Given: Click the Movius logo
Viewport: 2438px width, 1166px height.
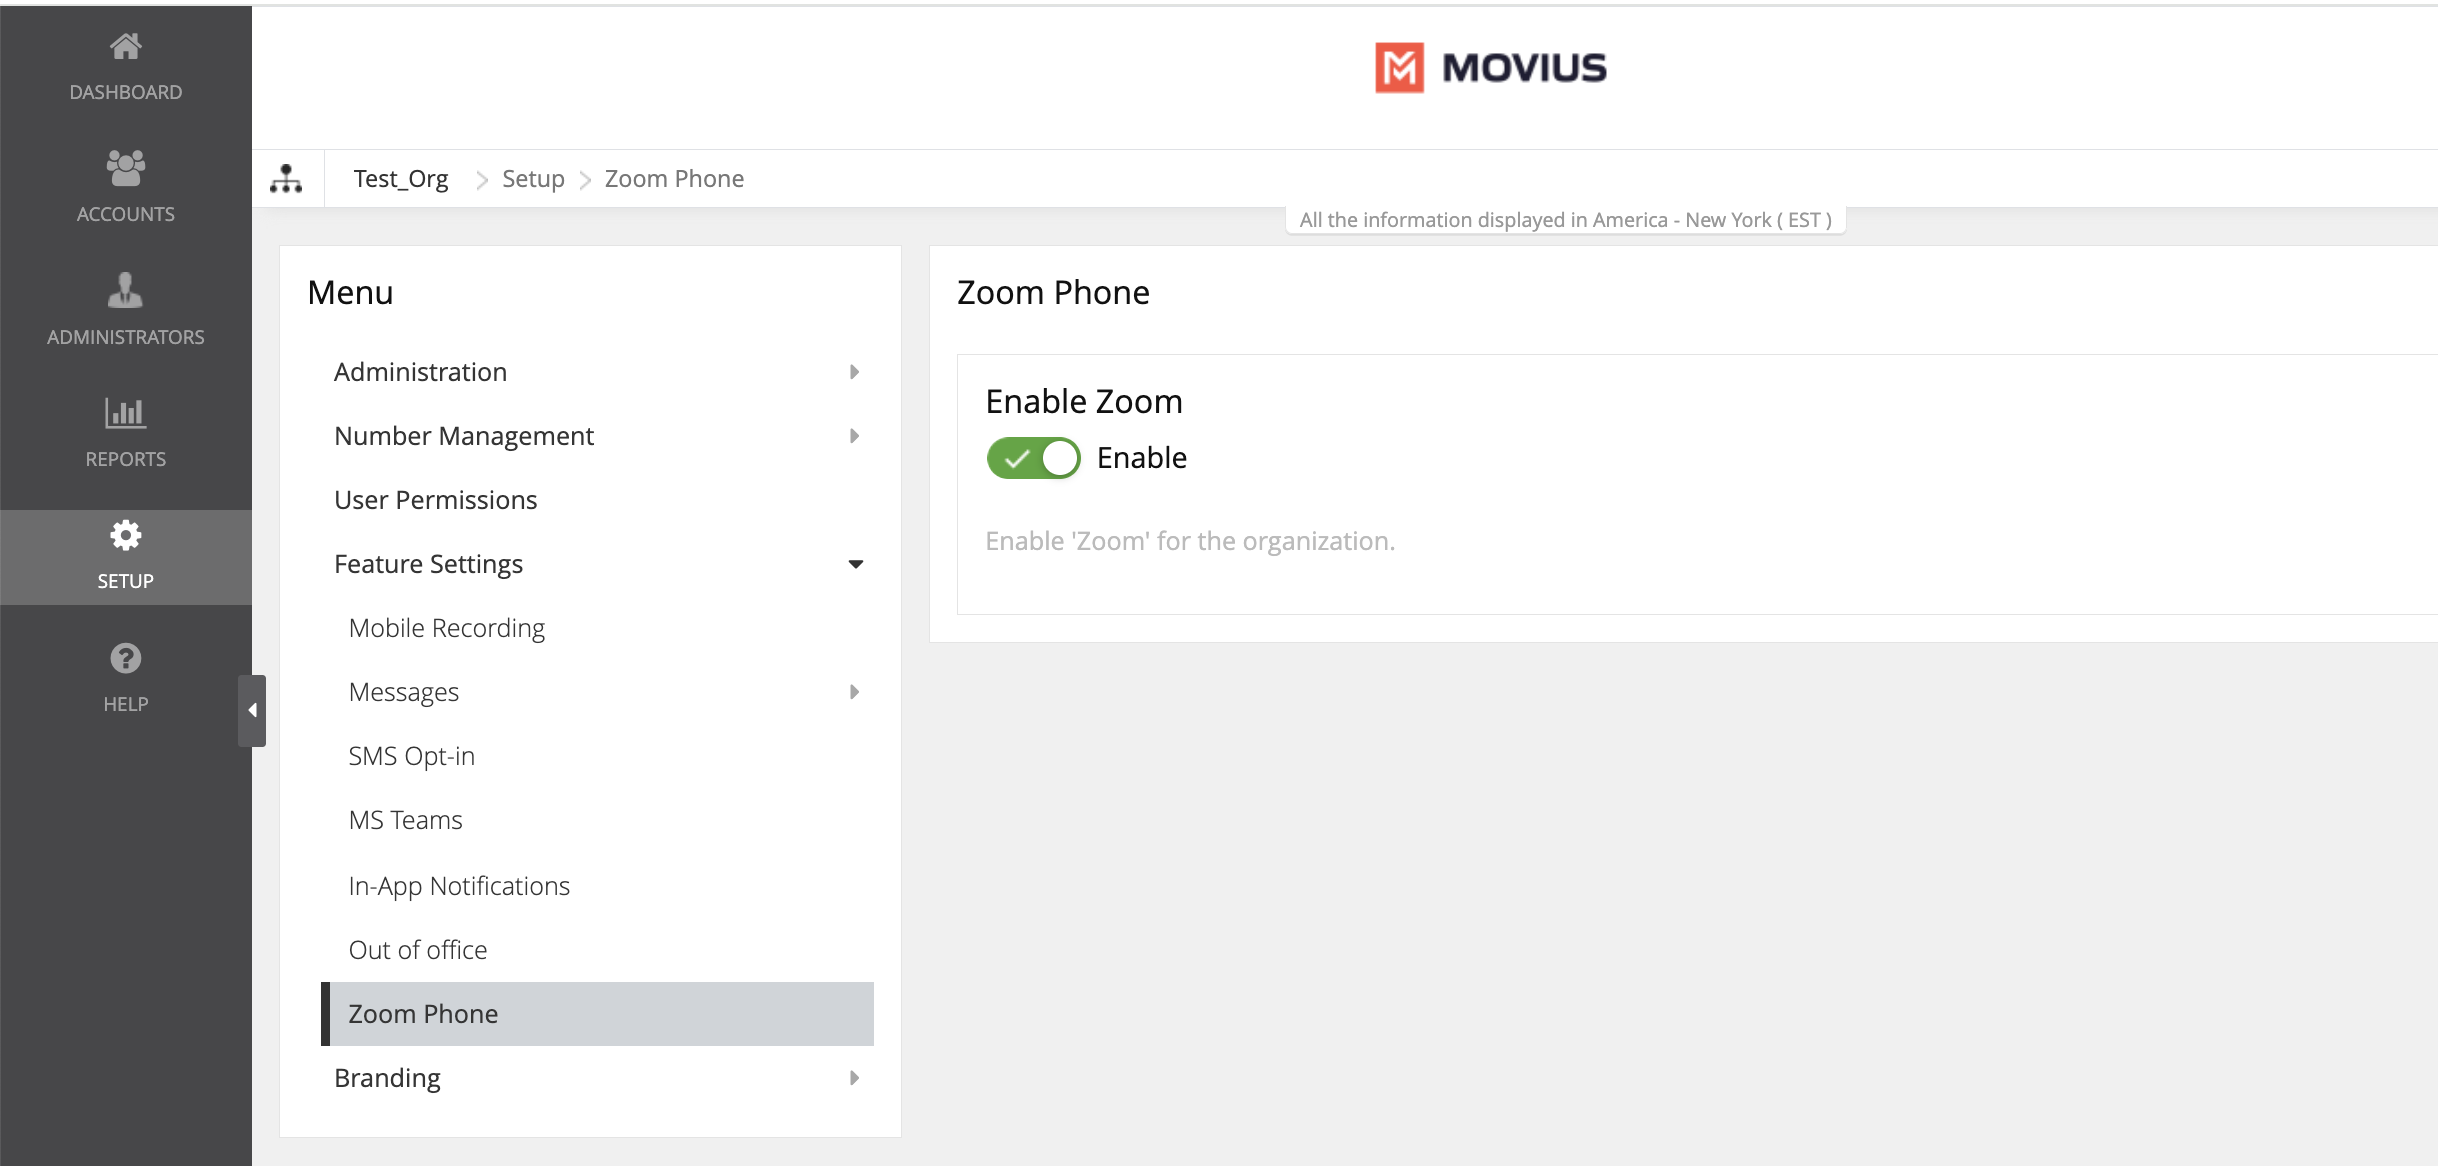Looking at the screenshot, I should tap(1490, 68).
